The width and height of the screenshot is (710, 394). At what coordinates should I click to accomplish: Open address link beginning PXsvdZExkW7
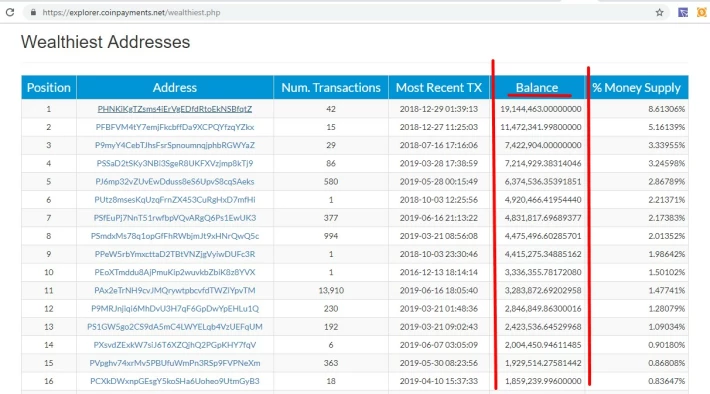175,345
